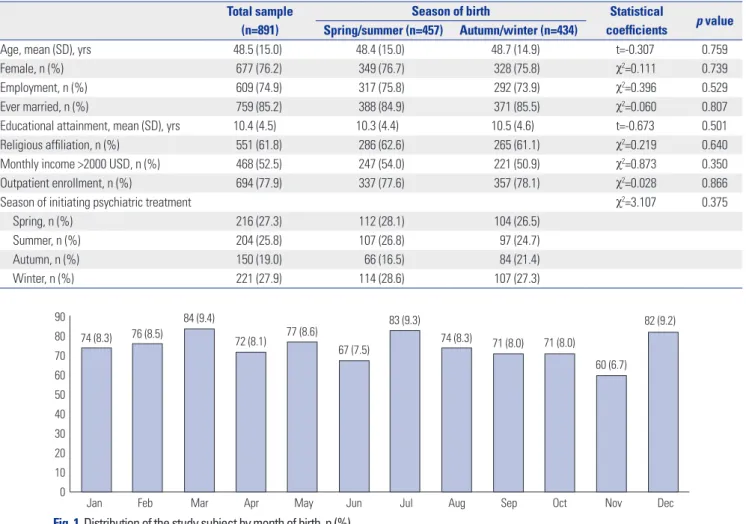The image size is (746, 524).
Task: Click the Aug bar in the chart
Action: [x=457, y=419]
